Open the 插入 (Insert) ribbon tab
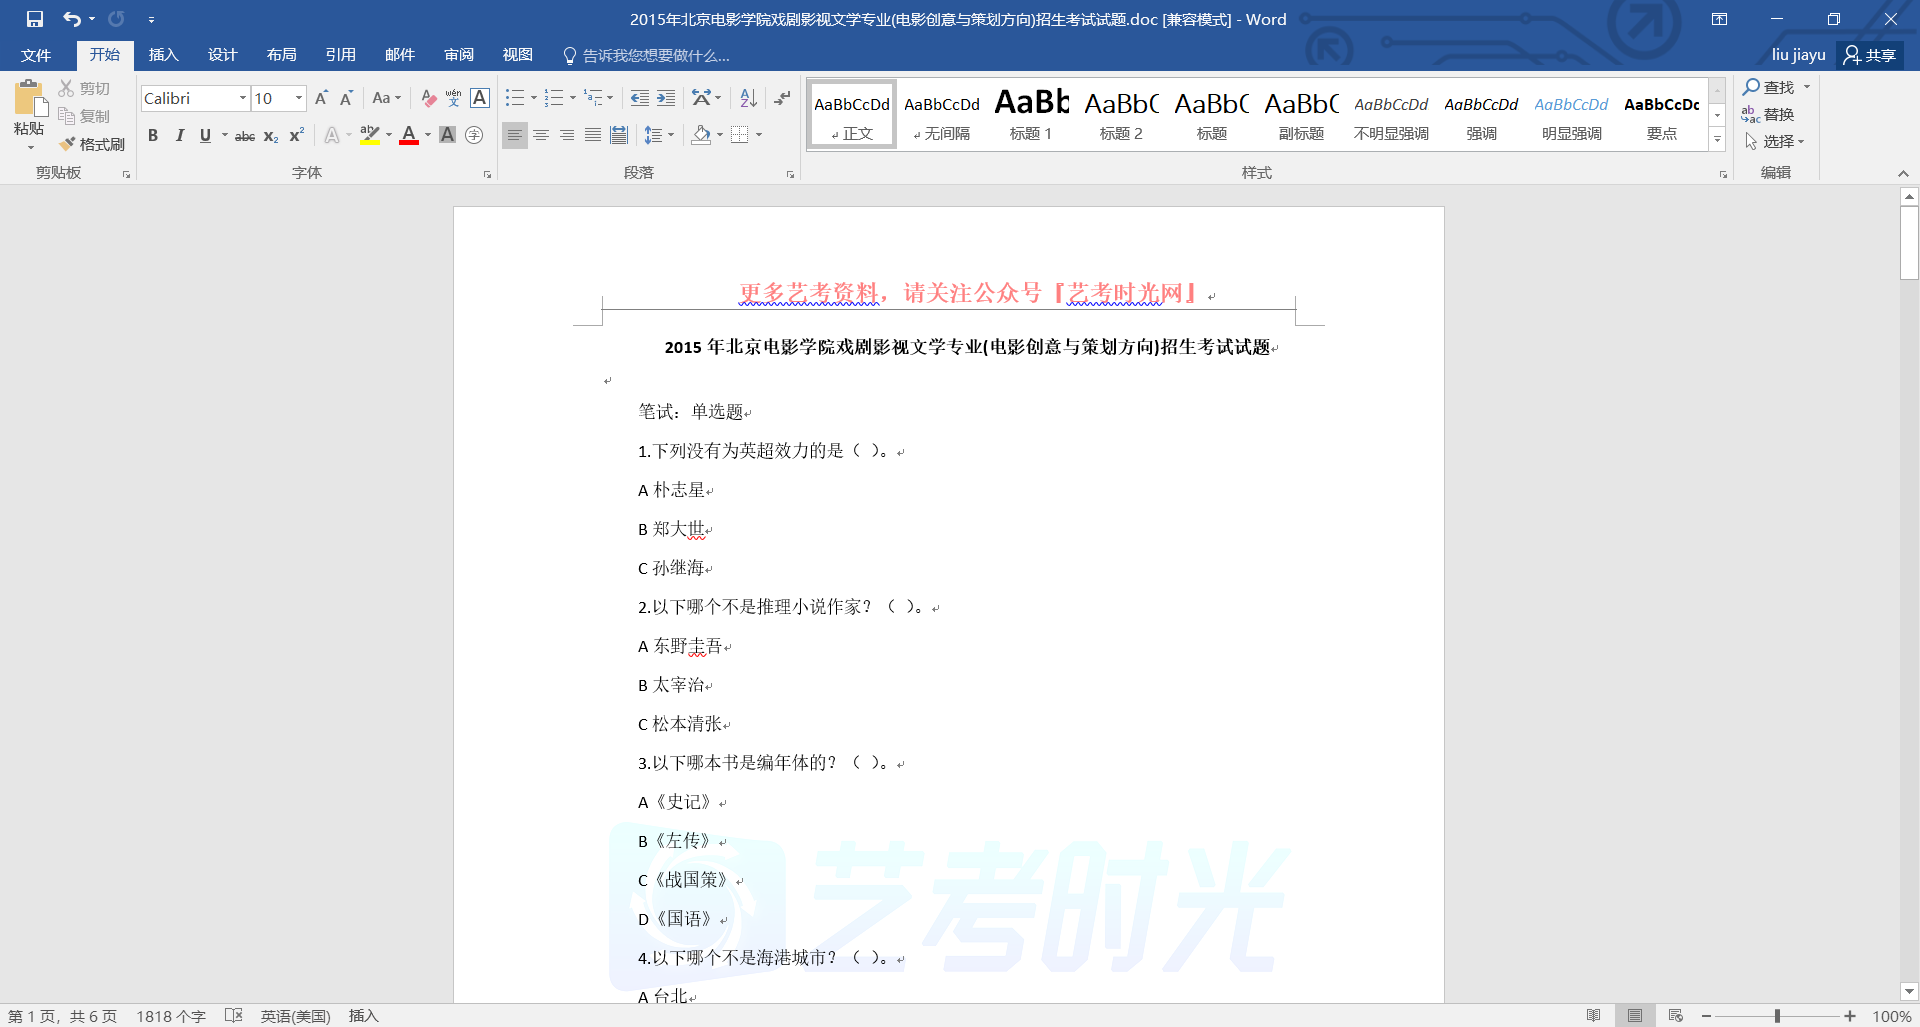Image resolution: width=1920 pixels, height=1027 pixels. pos(163,55)
